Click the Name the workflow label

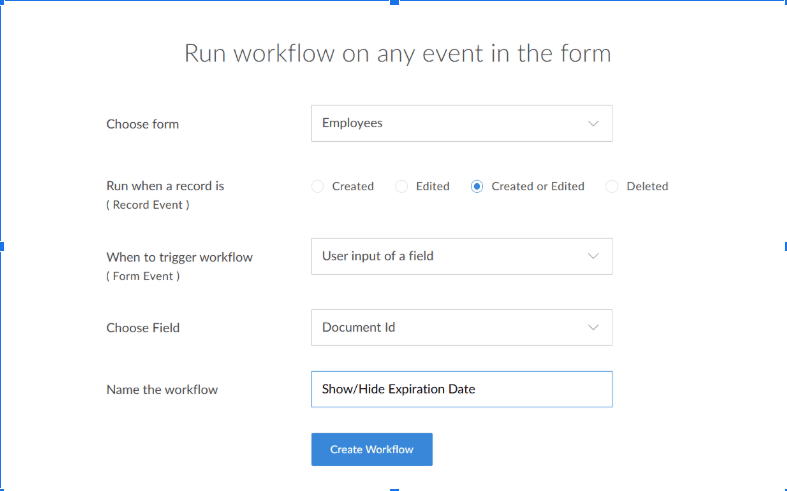(161, 390)
